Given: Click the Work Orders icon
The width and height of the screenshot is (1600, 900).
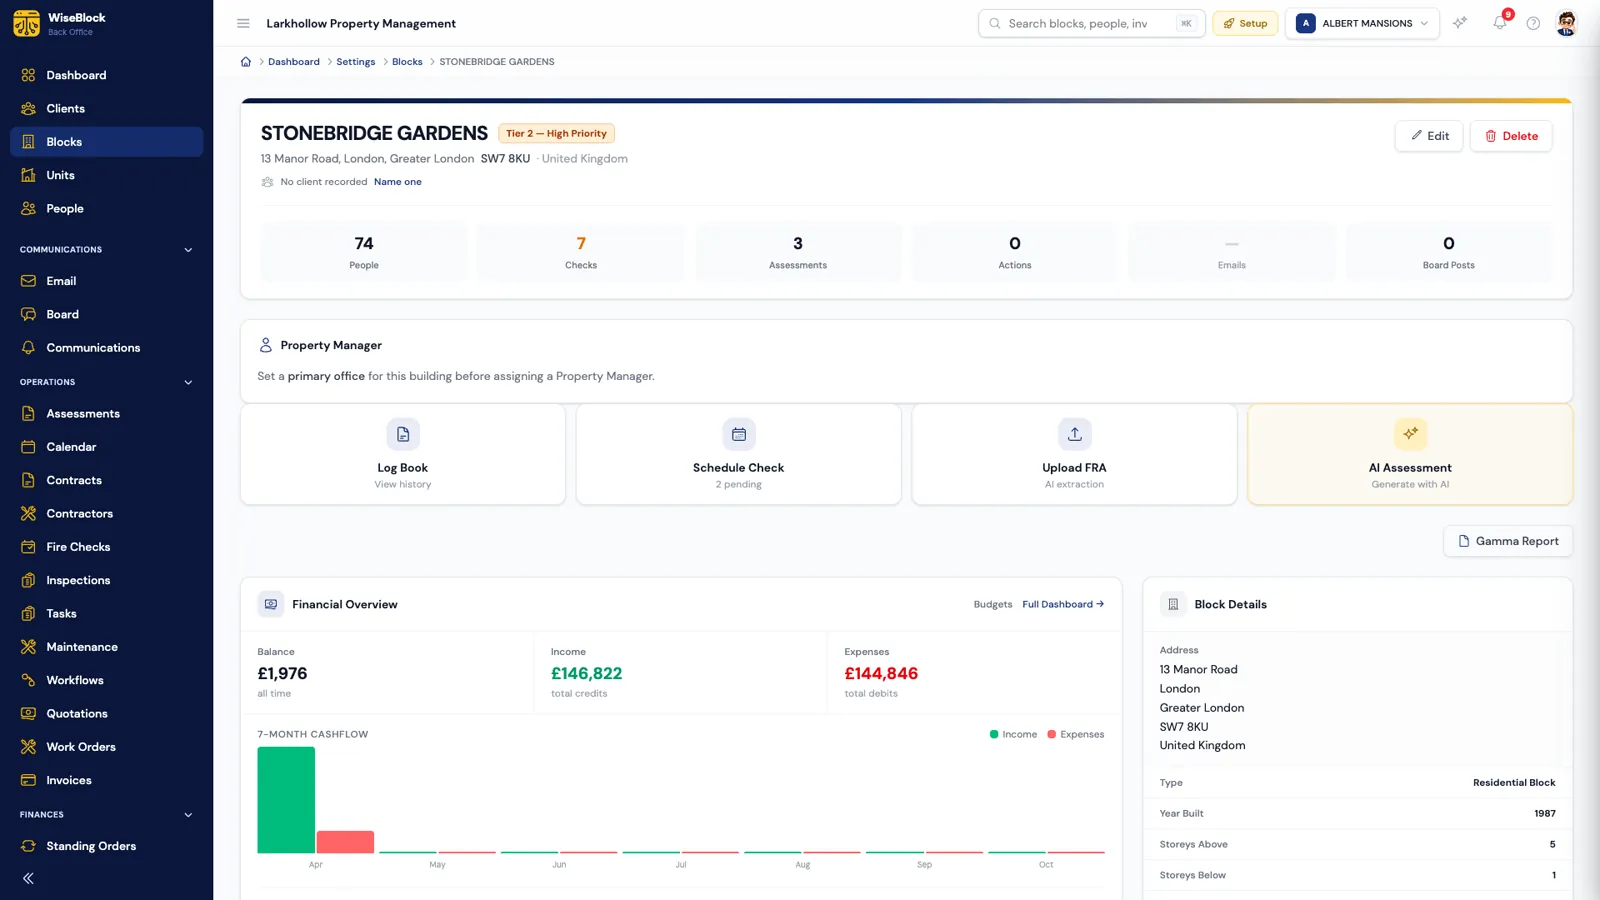Looking at the screenshot, I should coord(28,747).
